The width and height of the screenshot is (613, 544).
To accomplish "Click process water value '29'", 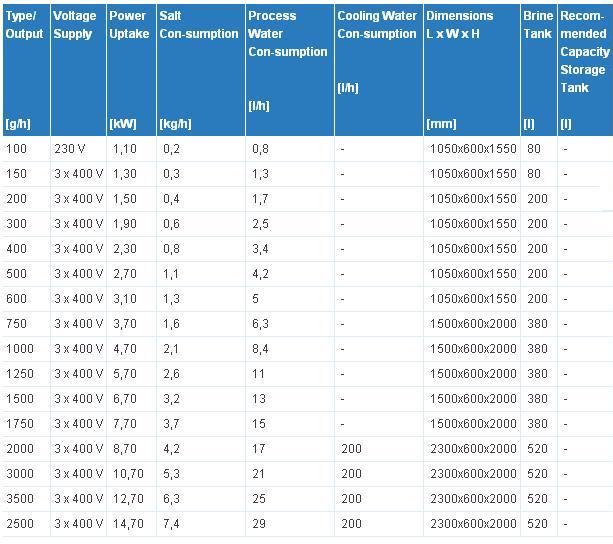I will tap(259, 524).
